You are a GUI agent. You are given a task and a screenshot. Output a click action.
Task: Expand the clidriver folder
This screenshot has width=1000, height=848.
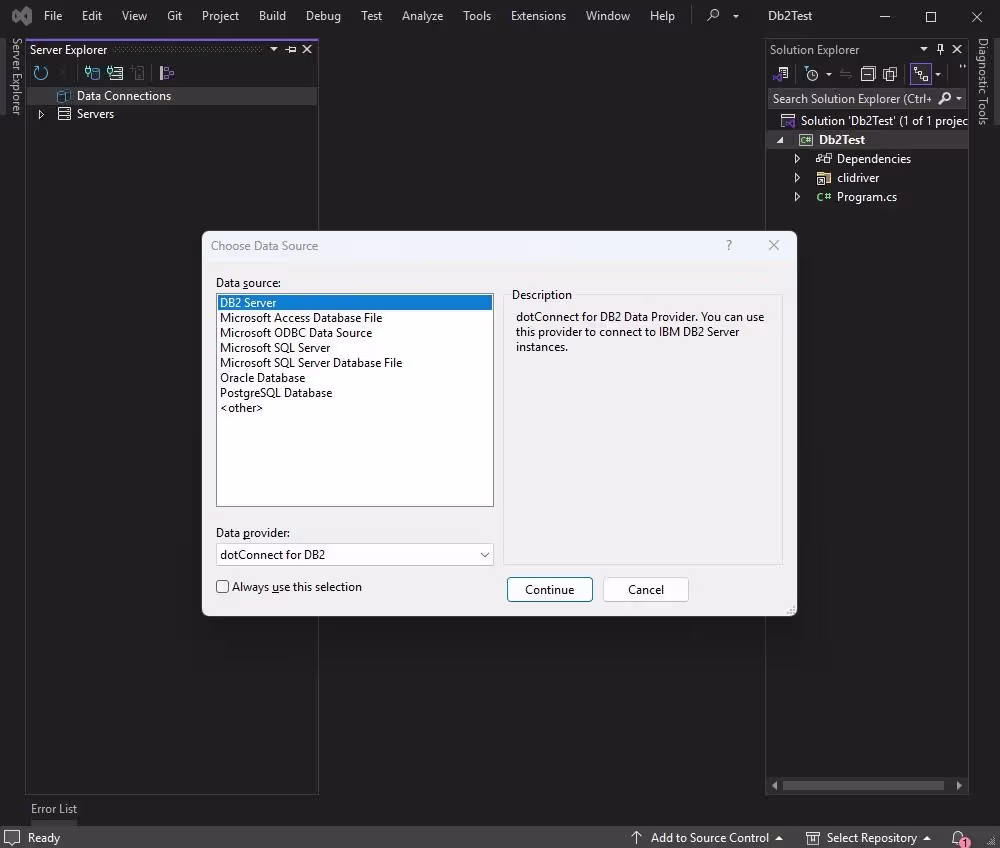point(797,178)
